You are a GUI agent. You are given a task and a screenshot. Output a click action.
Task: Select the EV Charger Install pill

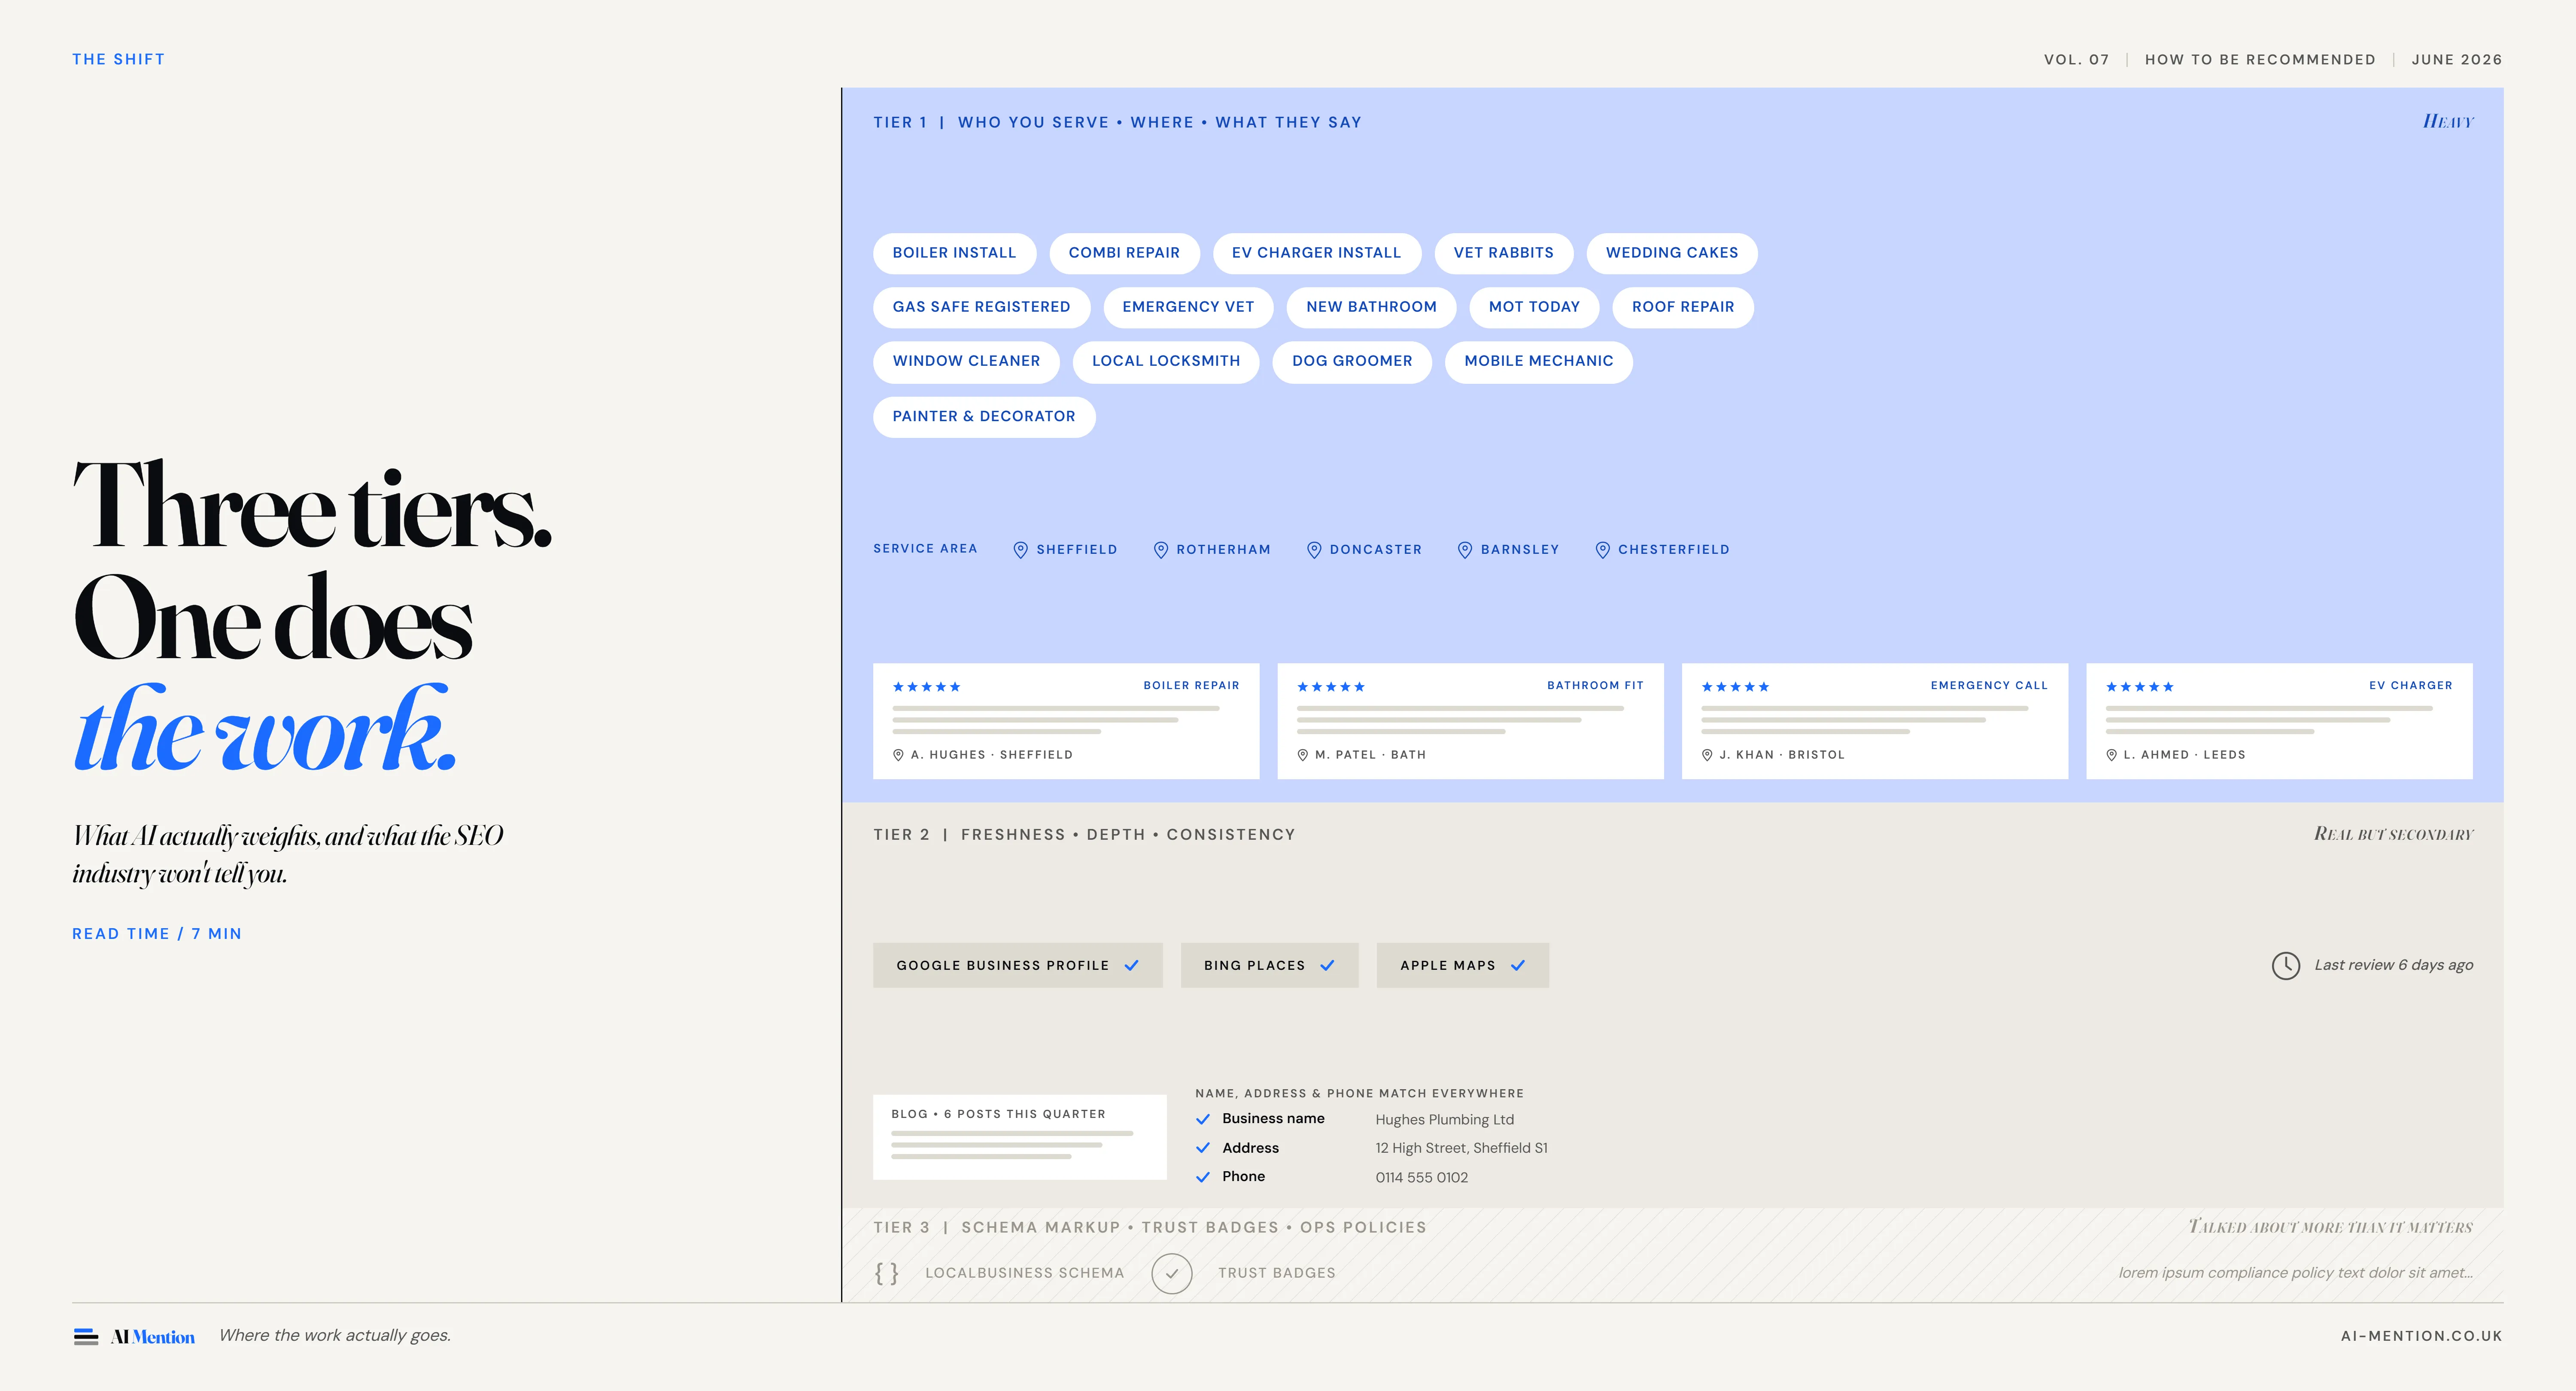tap(1316, 253)
